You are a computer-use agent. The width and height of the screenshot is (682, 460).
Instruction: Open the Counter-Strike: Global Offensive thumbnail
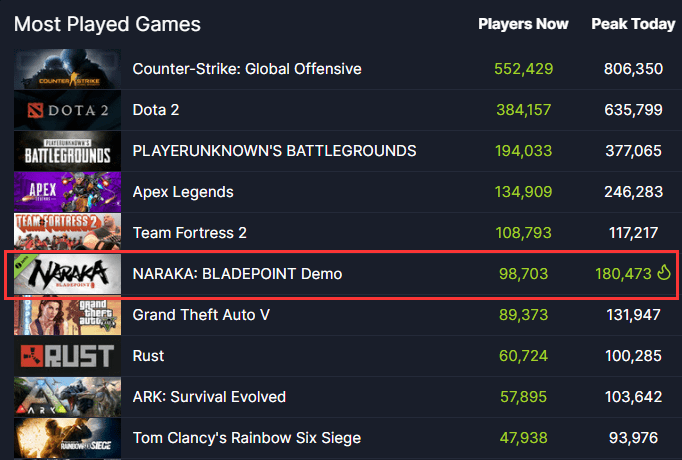click(x=66, y=69)
